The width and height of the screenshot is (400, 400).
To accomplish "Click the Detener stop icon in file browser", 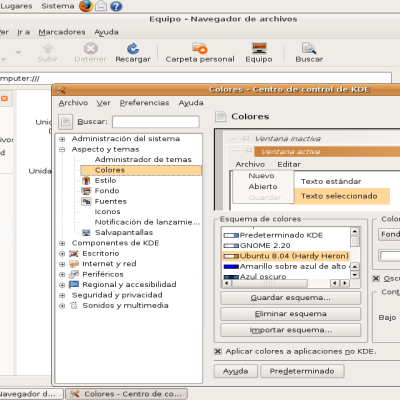I will click(90, 49).
